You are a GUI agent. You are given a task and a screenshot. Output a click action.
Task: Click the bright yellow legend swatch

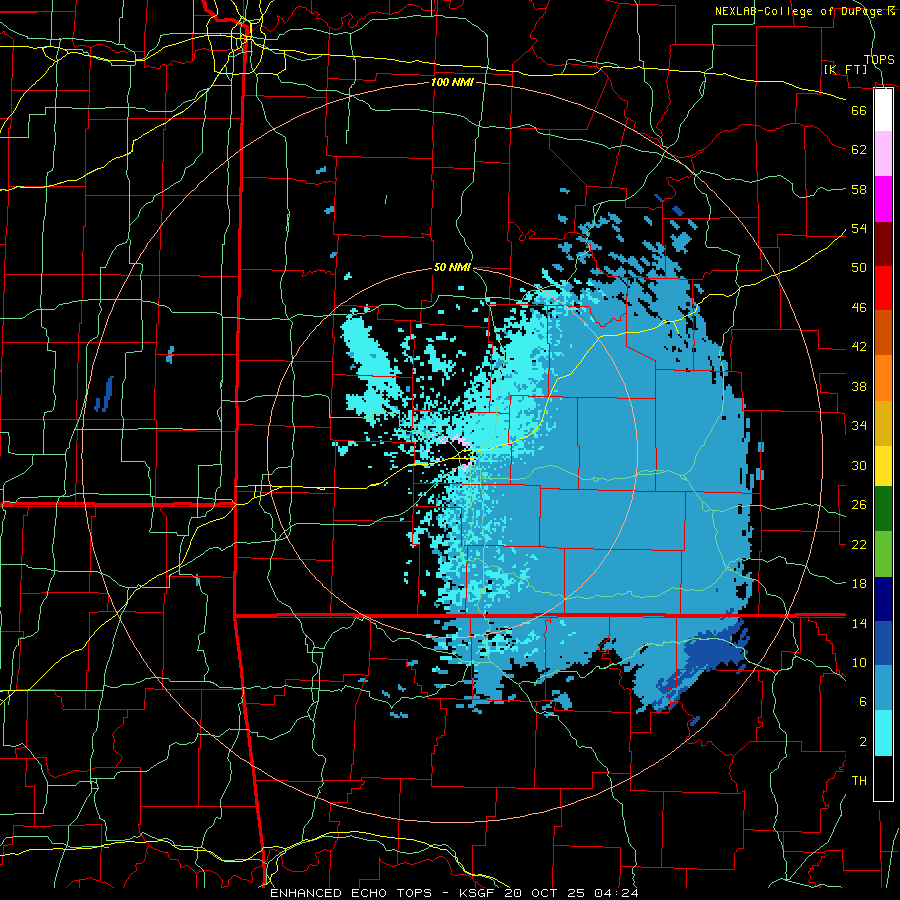coord(883,465)
